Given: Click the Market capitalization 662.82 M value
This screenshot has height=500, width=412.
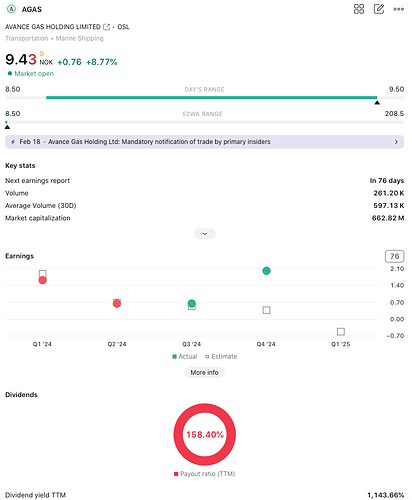Looking at the screenshot, I should coord(388,218).
